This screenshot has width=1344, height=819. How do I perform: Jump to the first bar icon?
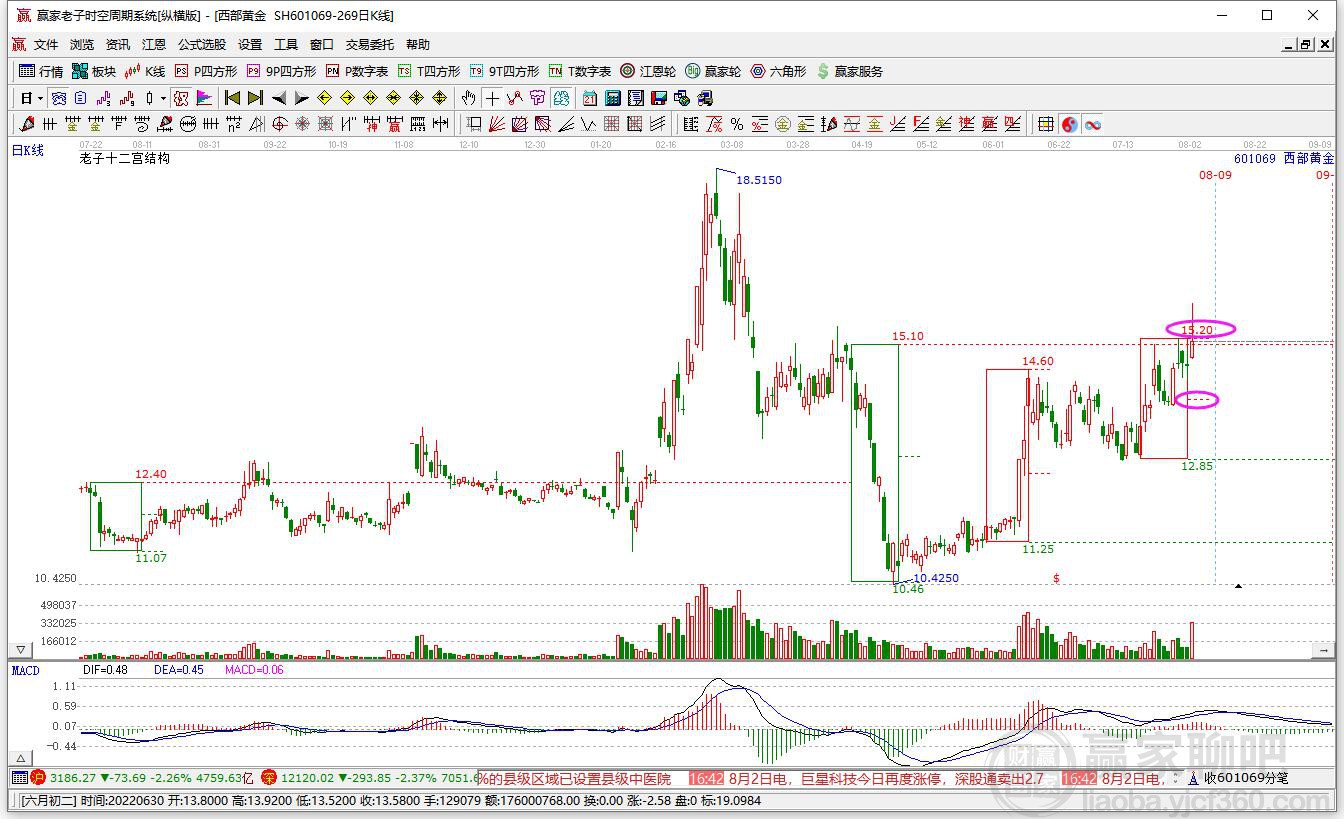(232, 98)
